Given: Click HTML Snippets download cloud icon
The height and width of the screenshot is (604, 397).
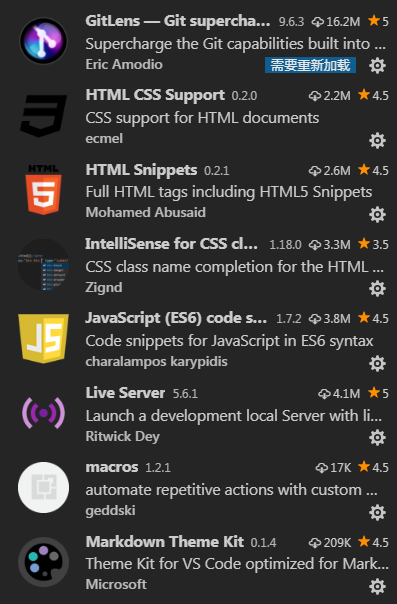Looking at the screenshot, I should tap(315, 171).
